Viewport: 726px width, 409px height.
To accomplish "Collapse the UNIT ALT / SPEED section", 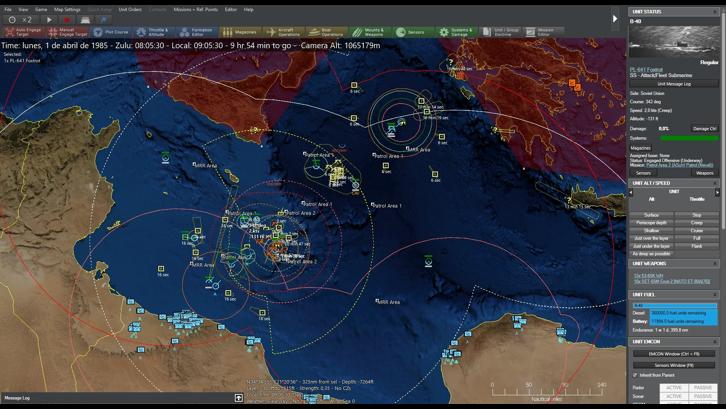I will (715, 183).
